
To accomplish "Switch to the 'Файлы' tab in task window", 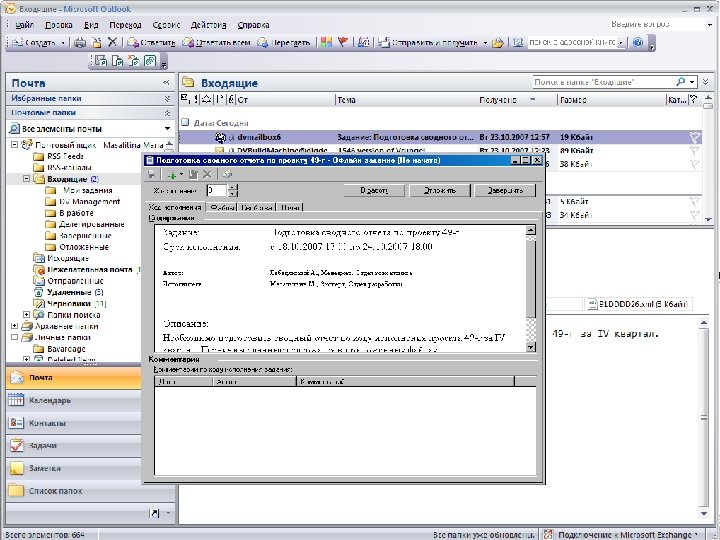I will [222, 208].
